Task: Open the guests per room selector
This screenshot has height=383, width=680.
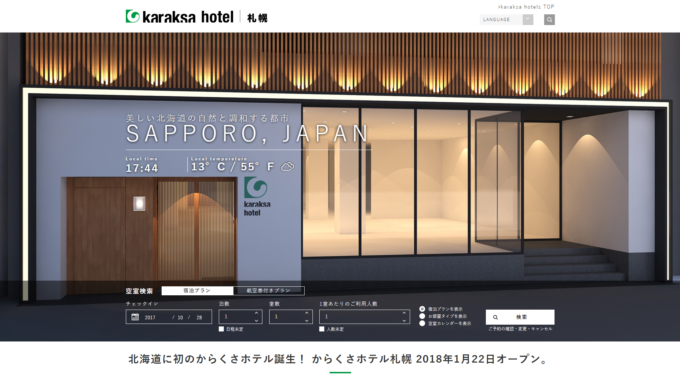Action: tap(364, 317)
